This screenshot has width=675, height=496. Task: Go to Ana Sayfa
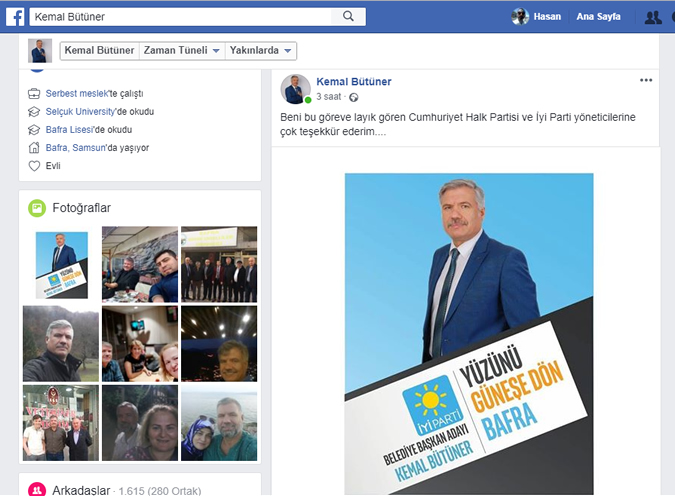pyautogui.click(x=598, y=17)
